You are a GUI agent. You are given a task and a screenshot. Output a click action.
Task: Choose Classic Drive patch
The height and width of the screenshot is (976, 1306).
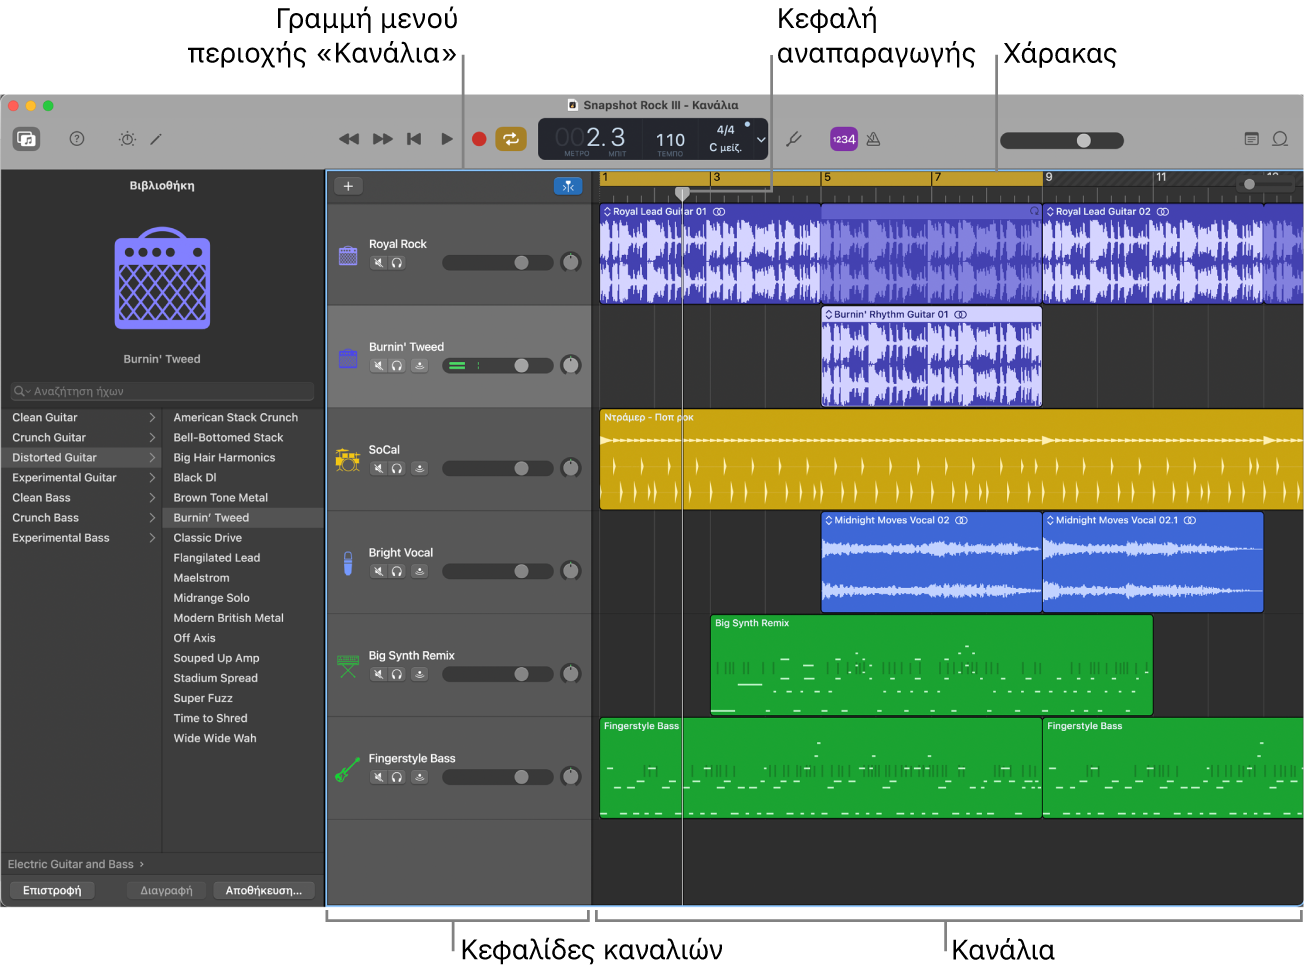coord(207,537)
